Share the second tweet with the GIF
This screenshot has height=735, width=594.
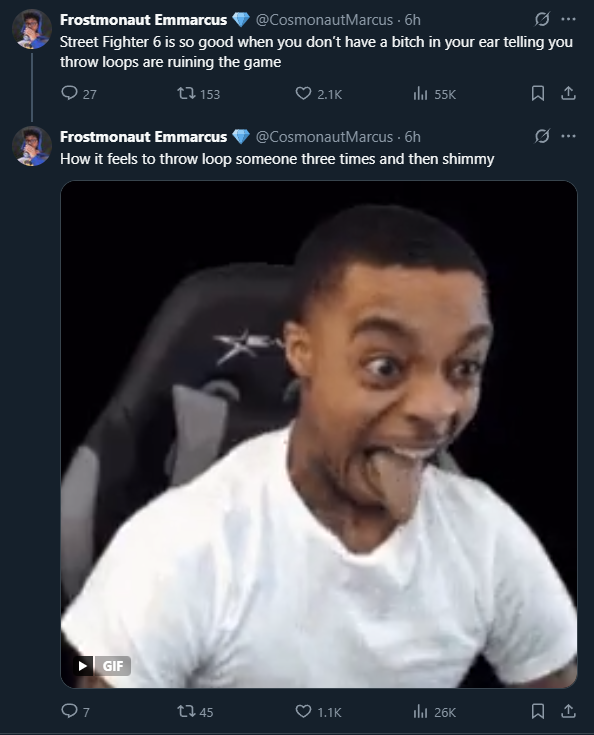click(x=568, y=712)
